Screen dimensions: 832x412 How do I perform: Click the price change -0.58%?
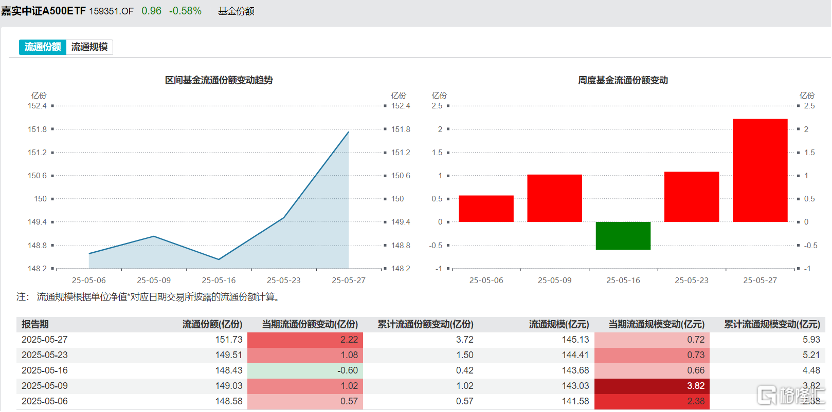coord(185,11)
